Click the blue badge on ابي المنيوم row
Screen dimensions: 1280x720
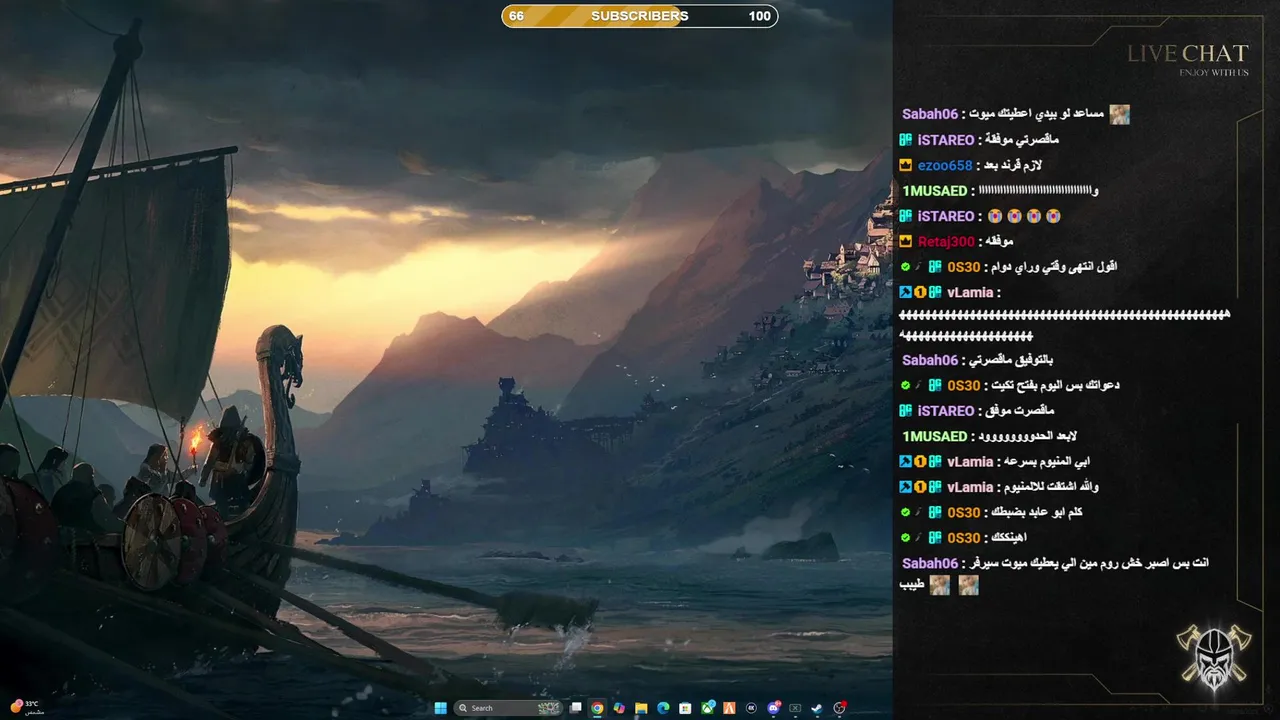[x=905, y=462]
